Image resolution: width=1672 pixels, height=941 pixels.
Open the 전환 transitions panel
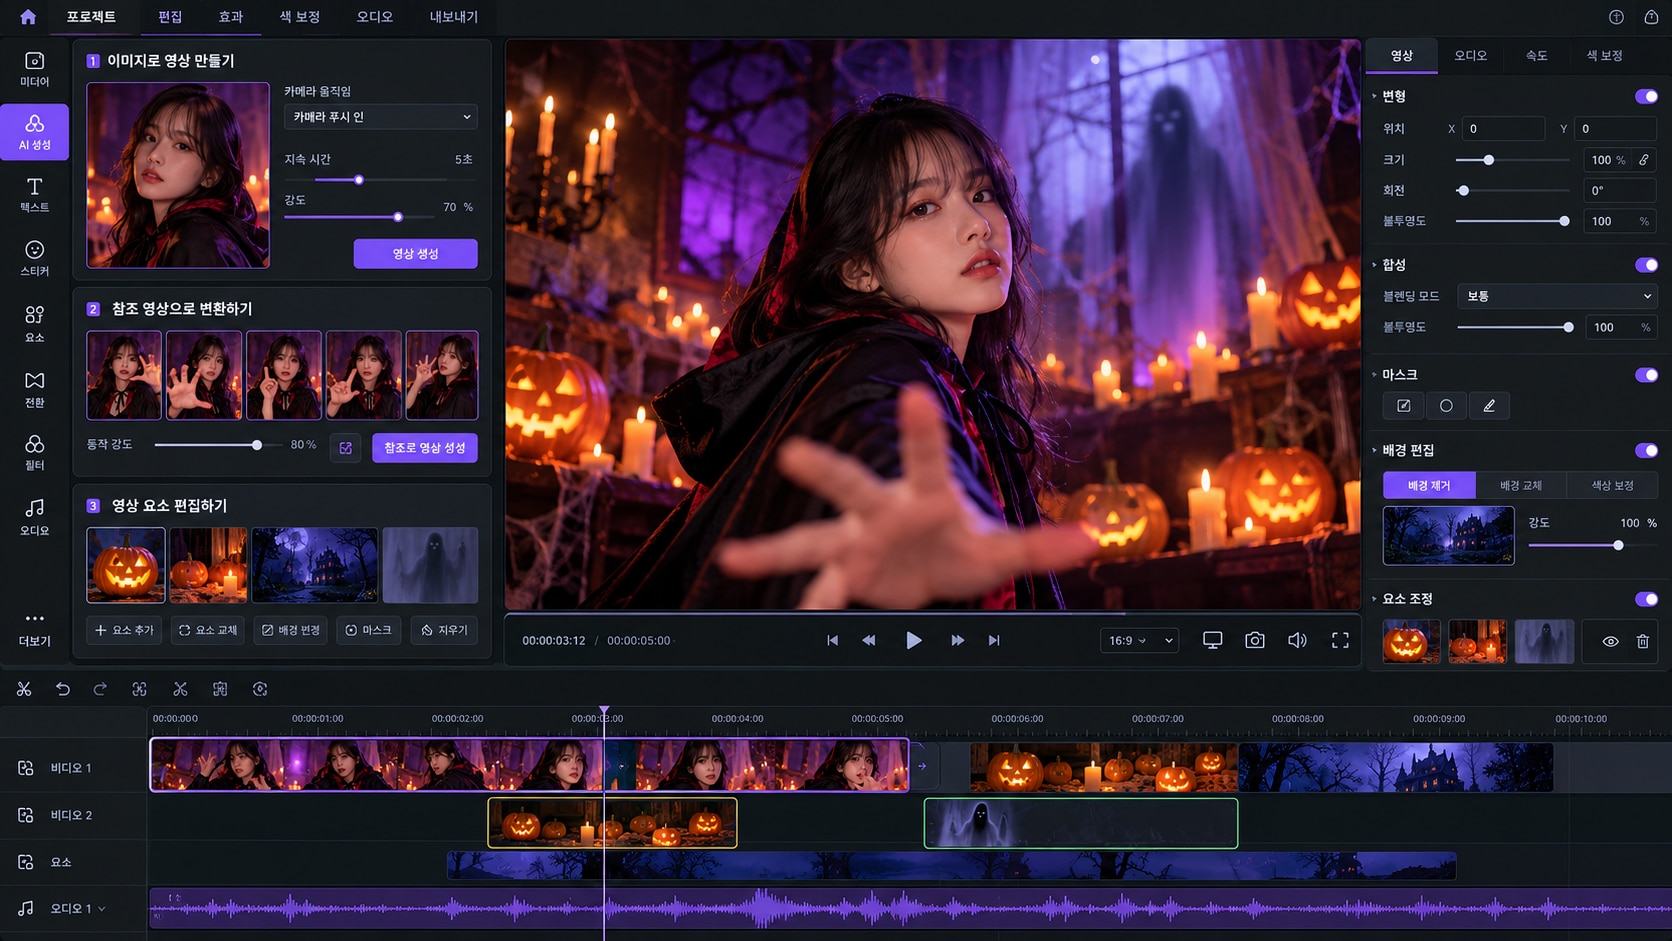pyautogui.click(x=35, y=389)
